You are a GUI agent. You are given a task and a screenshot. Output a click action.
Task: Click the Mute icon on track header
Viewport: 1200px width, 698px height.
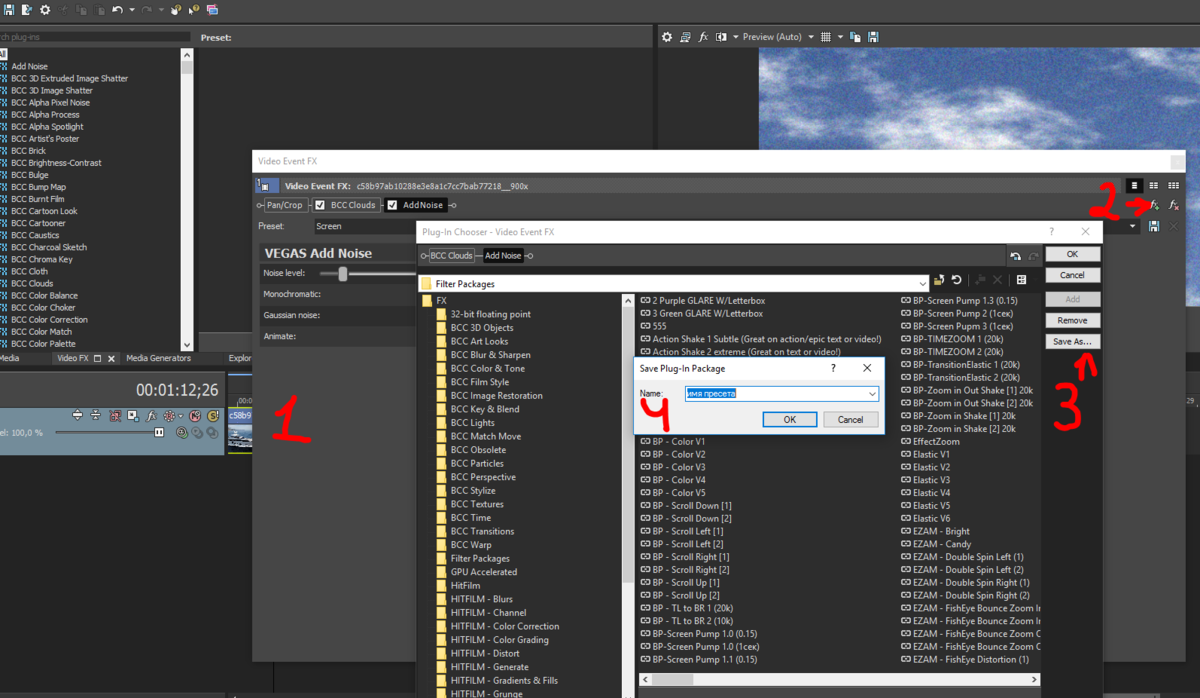[x=195, y=415]
